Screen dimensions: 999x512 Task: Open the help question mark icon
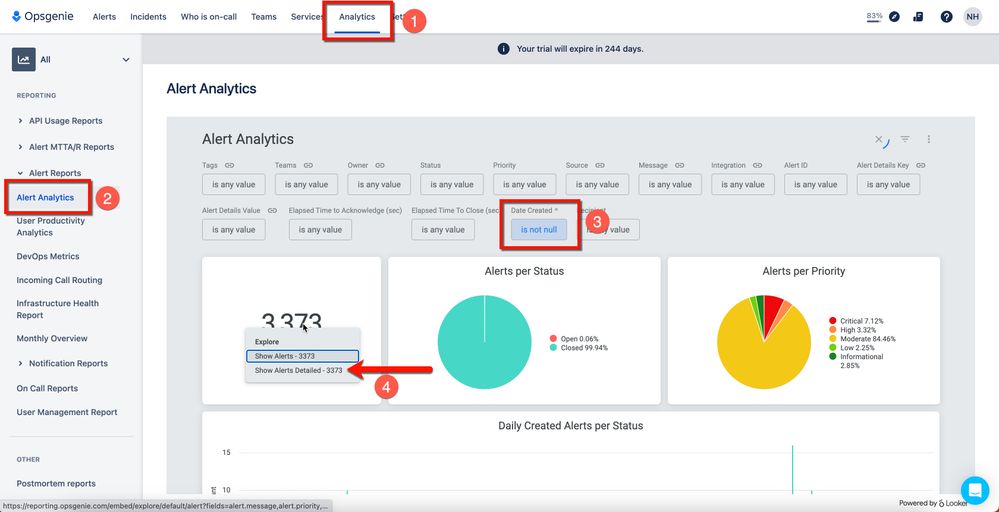point(946,17)
